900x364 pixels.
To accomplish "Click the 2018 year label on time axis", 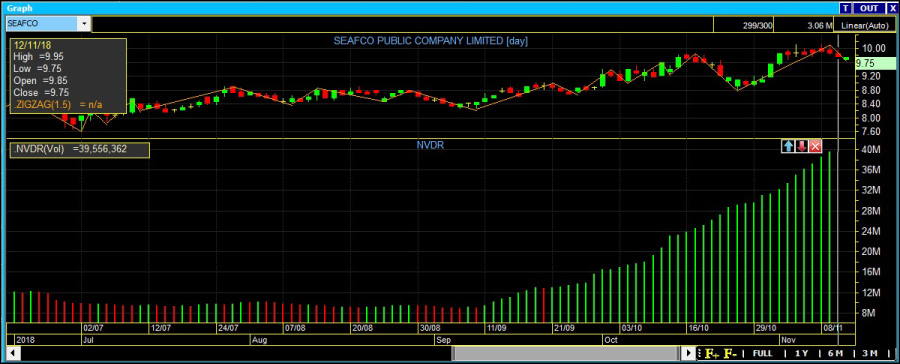I will (26, 339).
